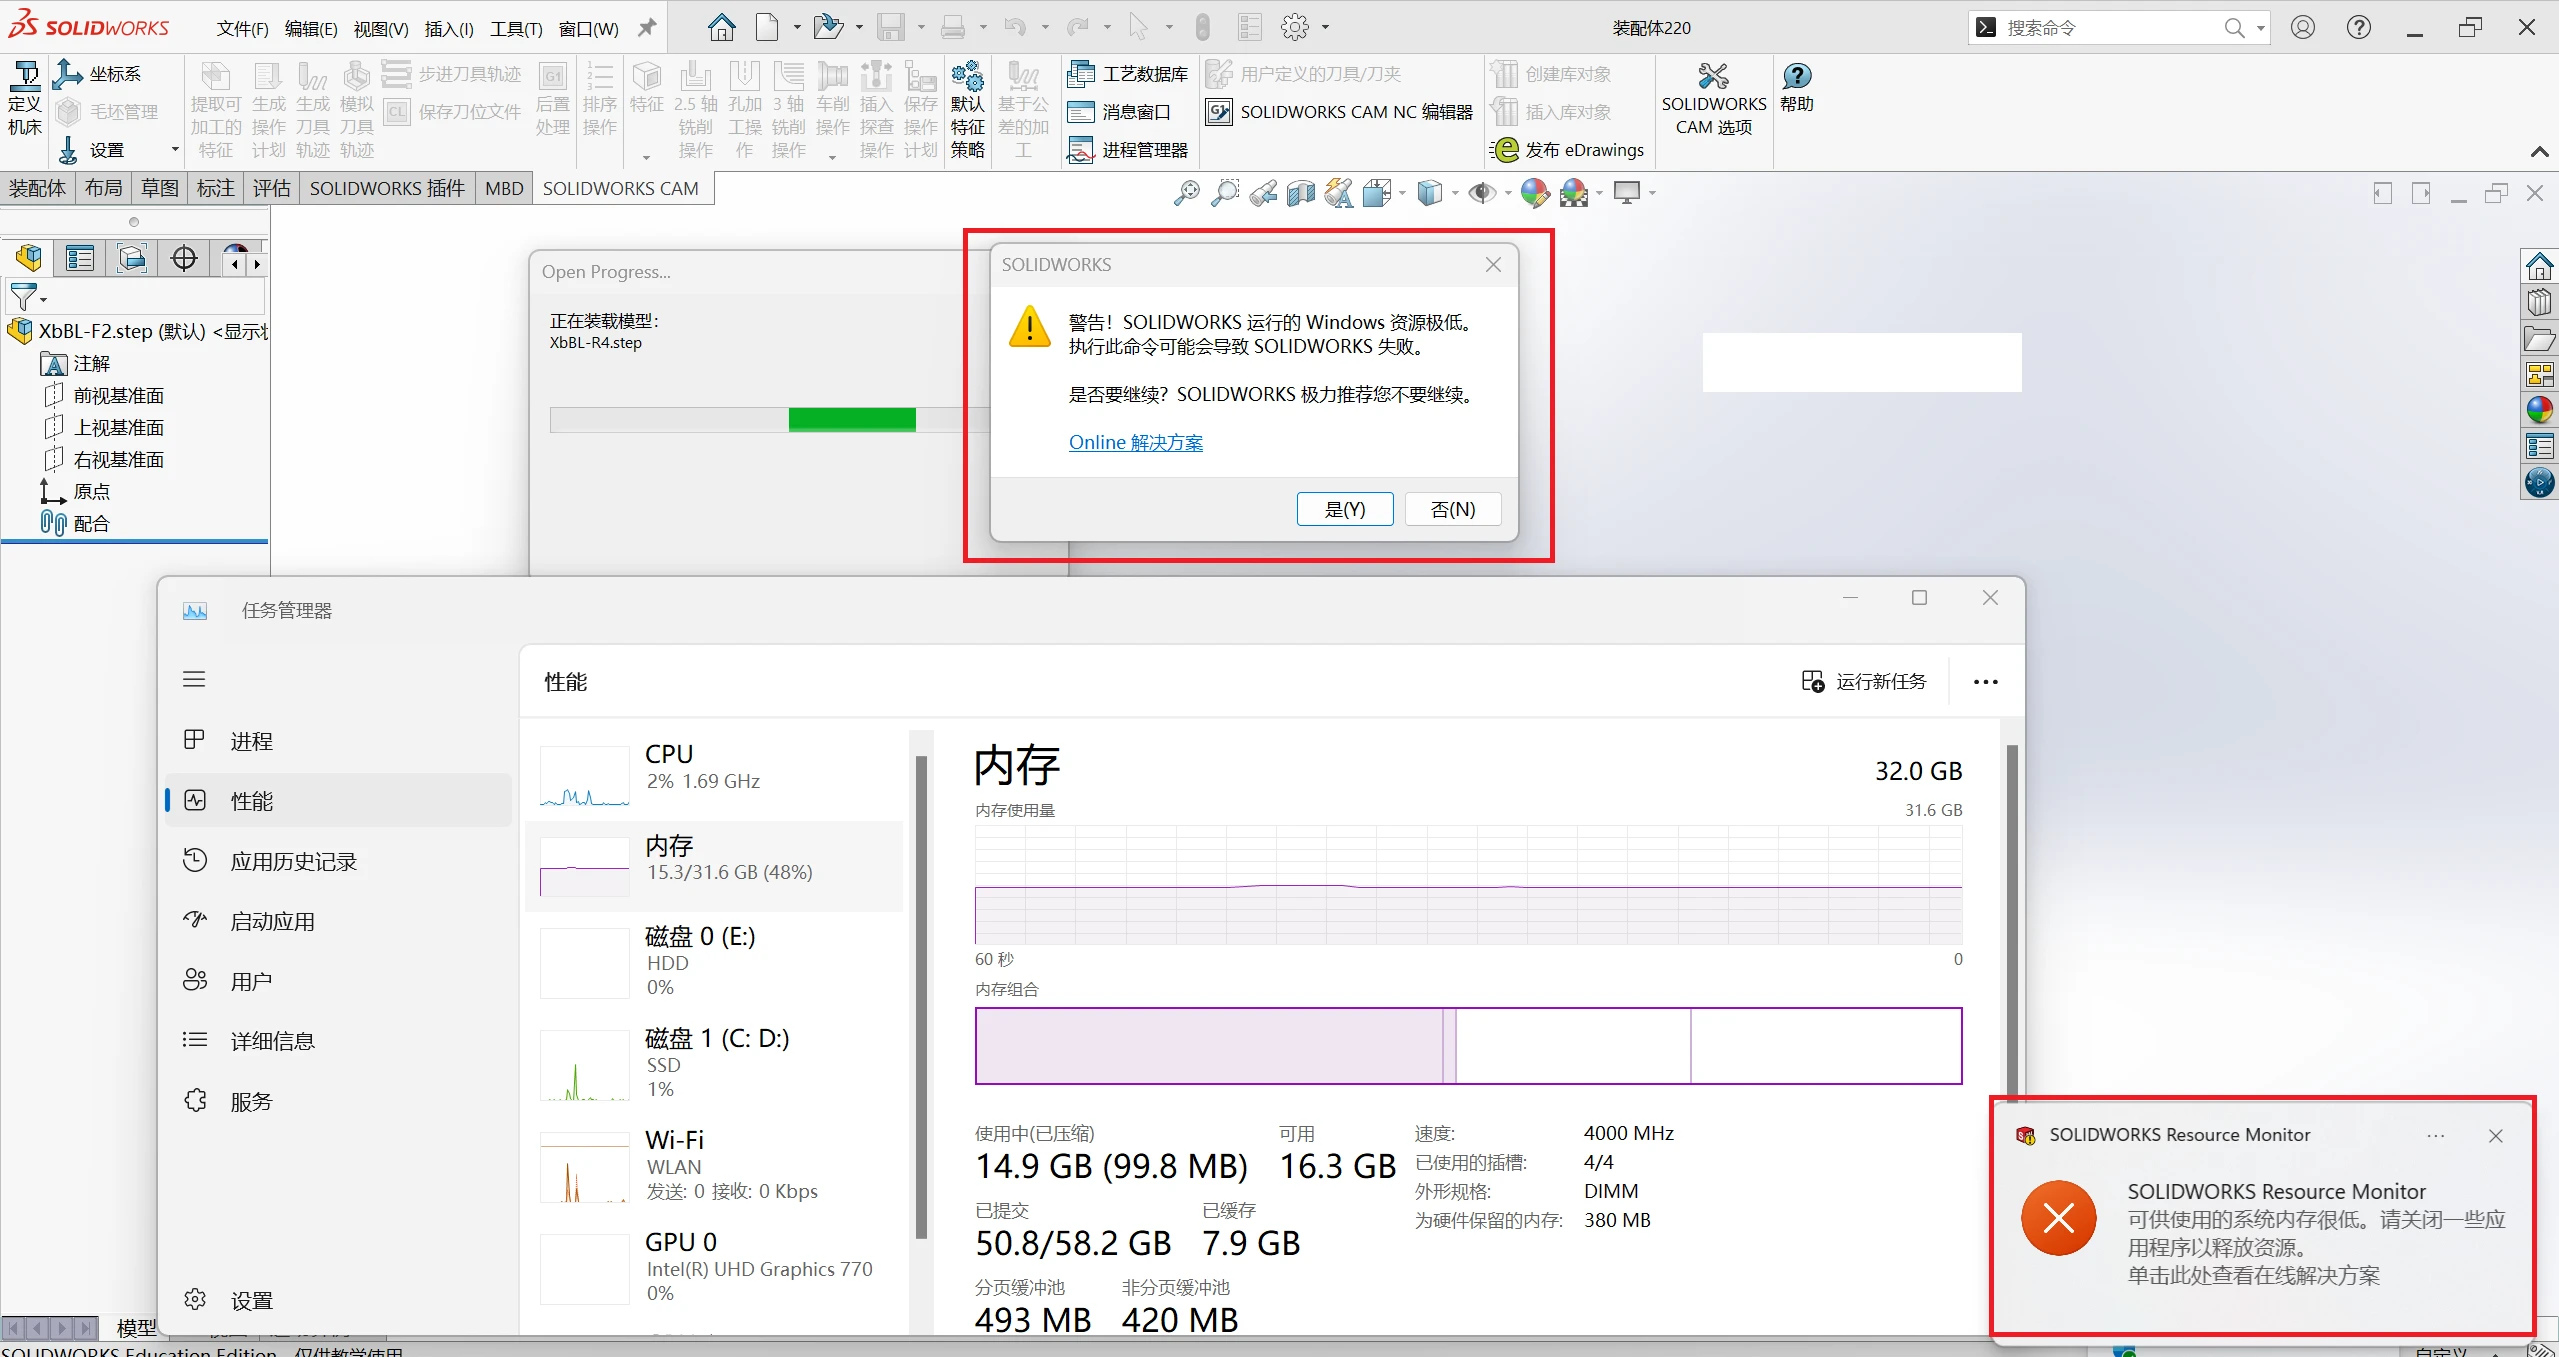Pin the menu bar with pushpin

(x=647, y=28)
